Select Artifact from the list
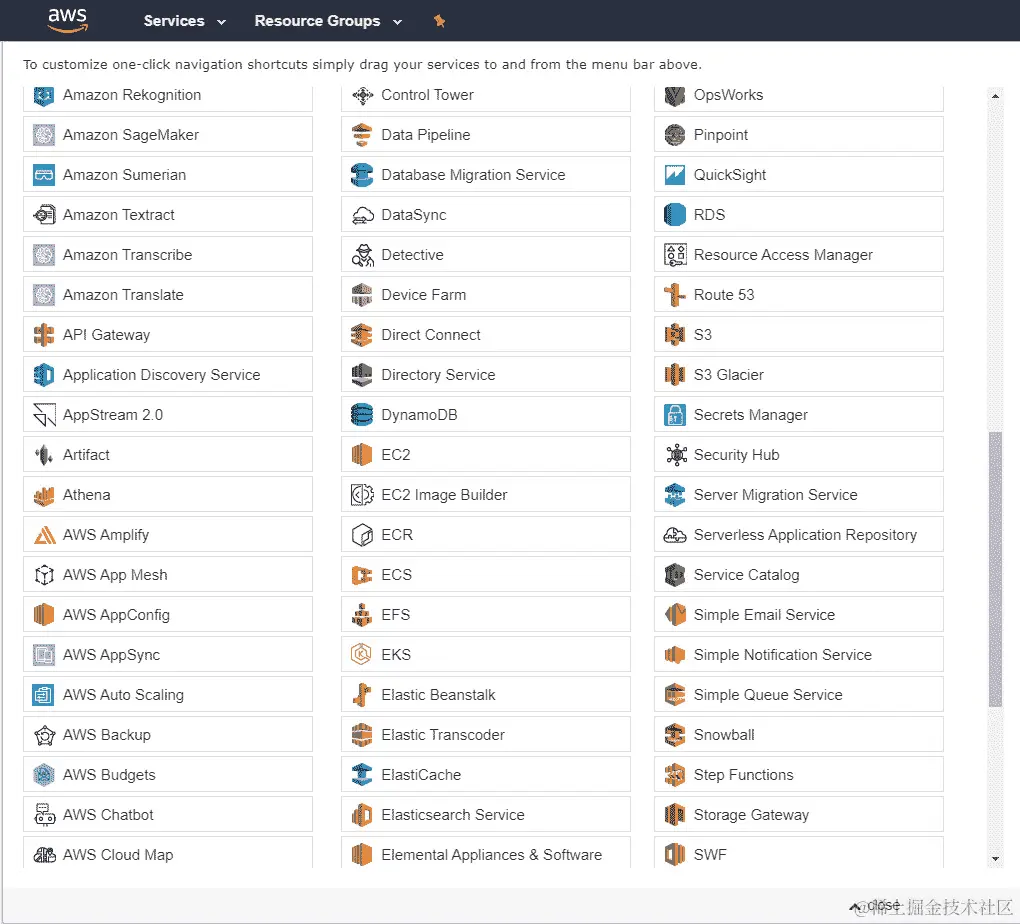 point(168,455)
